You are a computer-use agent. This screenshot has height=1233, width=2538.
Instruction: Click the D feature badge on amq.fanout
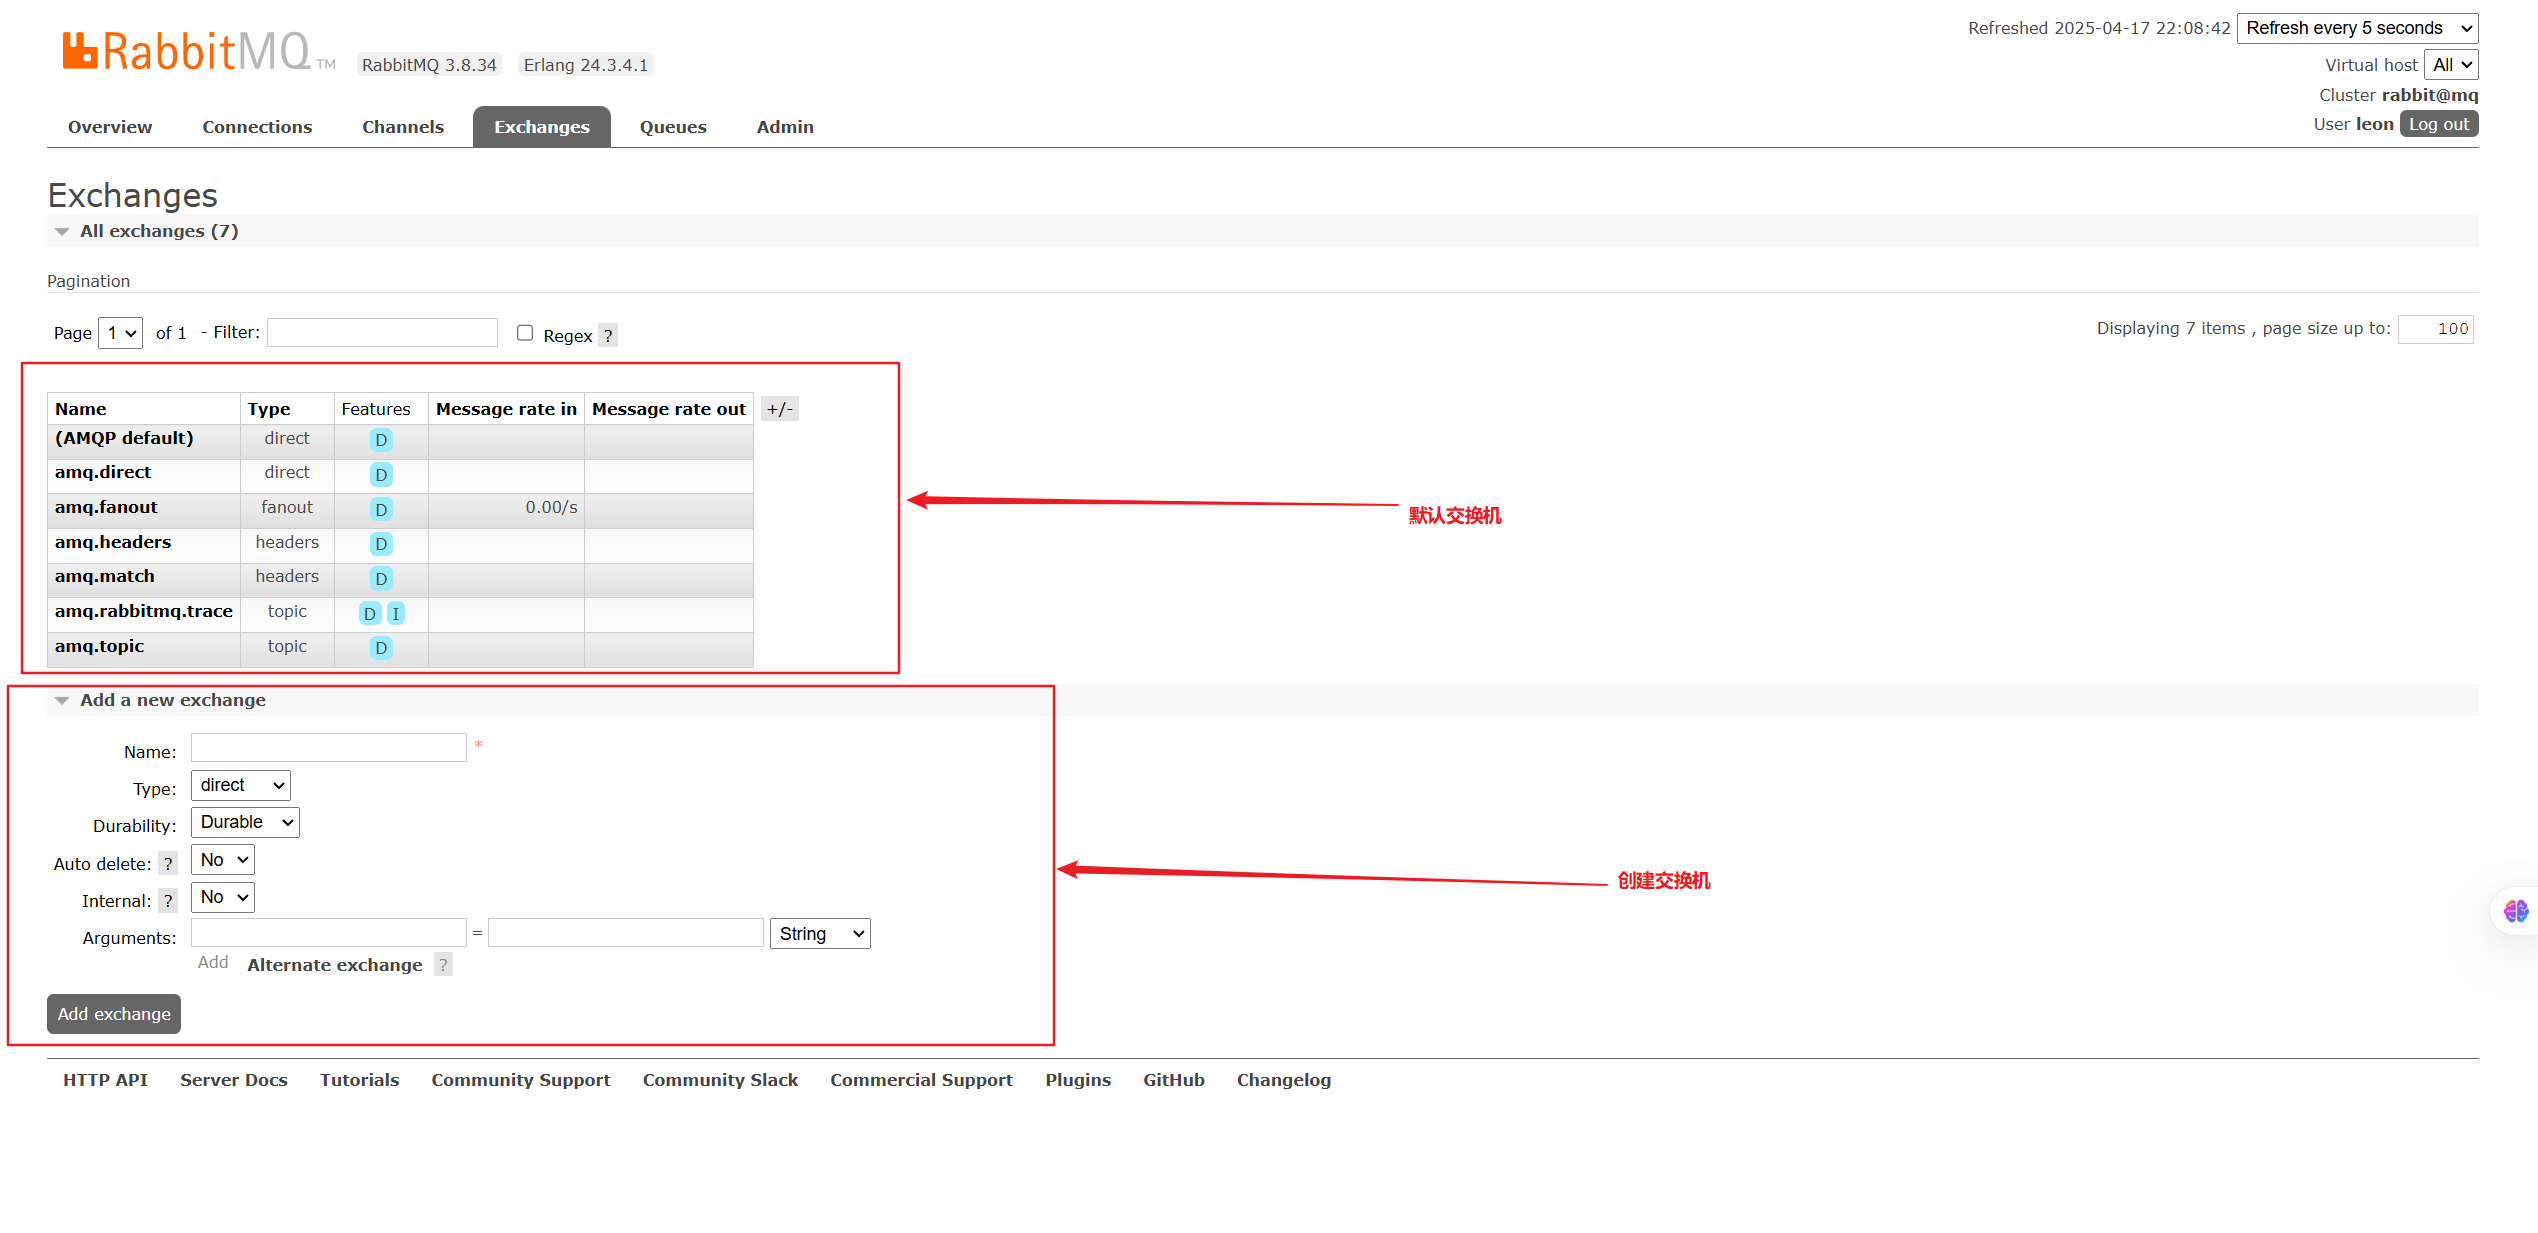pos(381,510)
